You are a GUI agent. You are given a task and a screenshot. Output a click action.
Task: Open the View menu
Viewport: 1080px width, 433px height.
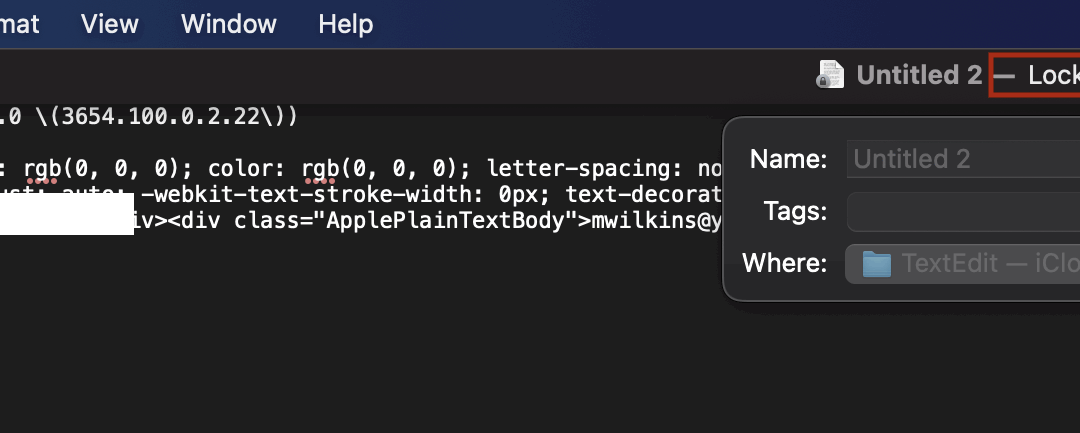coord(110,24)
